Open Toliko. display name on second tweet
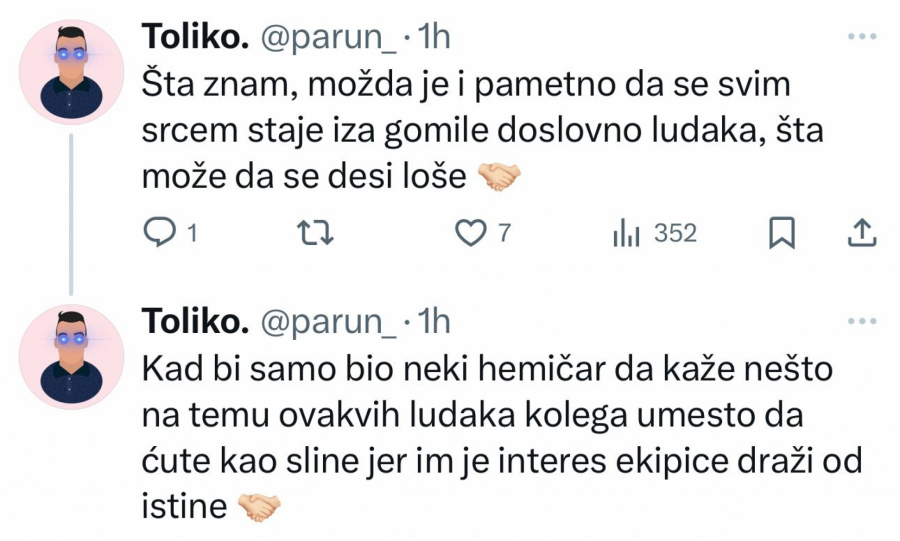900x541 pixels. [195, 321]
